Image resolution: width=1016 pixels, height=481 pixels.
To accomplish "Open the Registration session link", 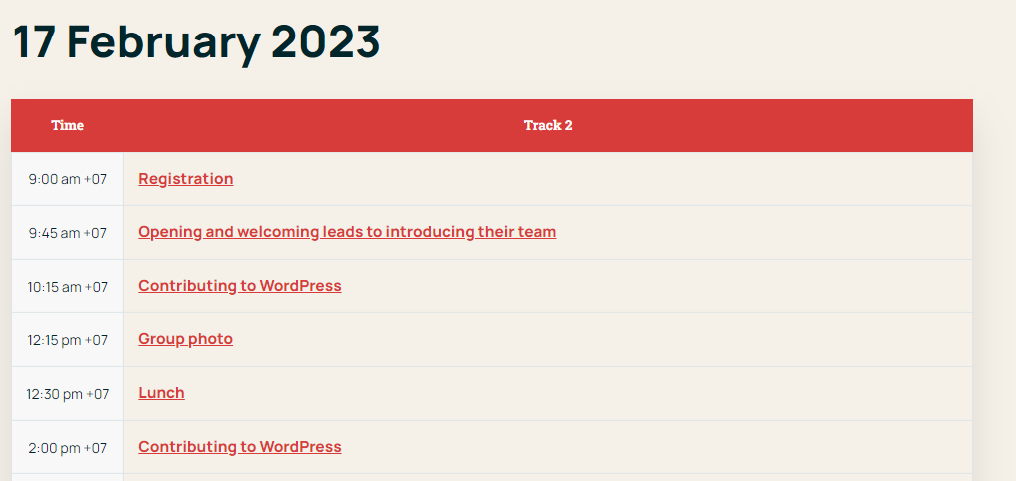I will coord(185,179).
